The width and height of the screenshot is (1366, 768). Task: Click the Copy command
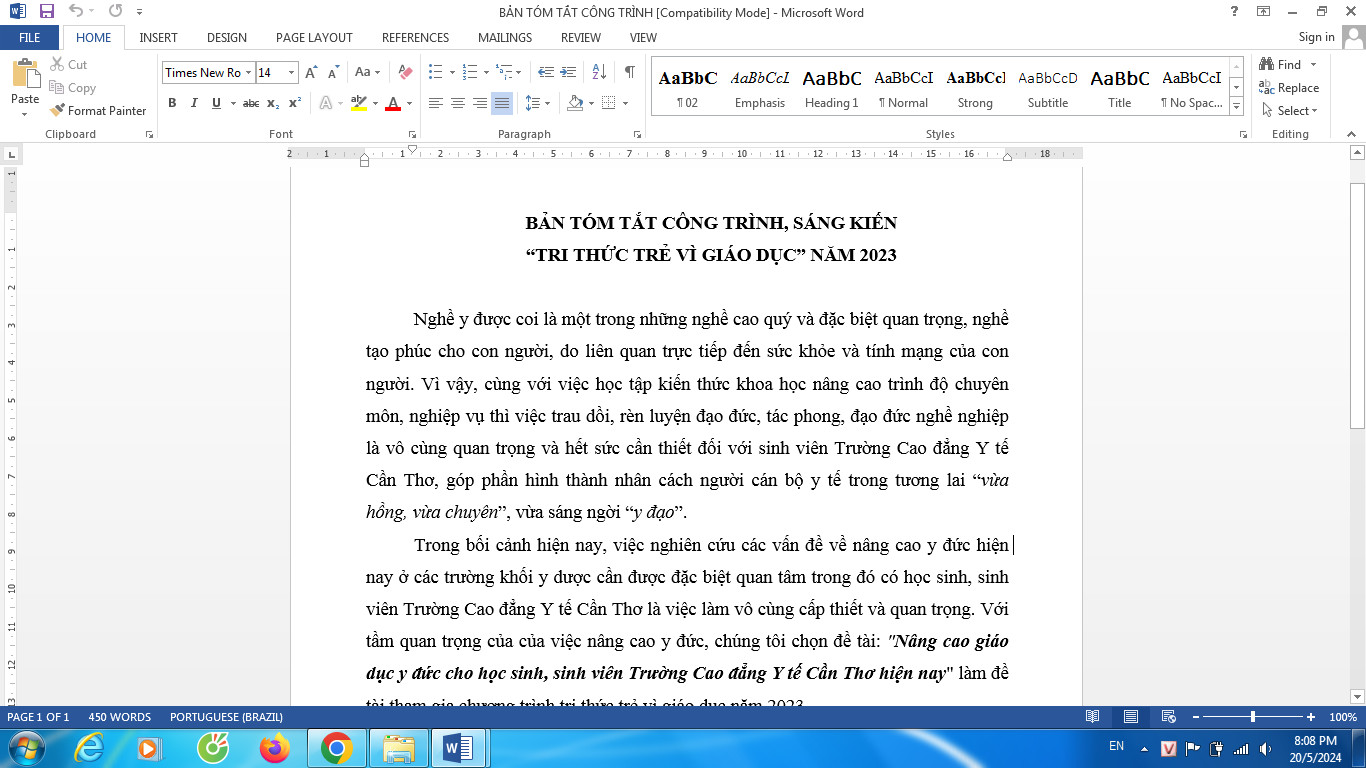tap(72, 88)
